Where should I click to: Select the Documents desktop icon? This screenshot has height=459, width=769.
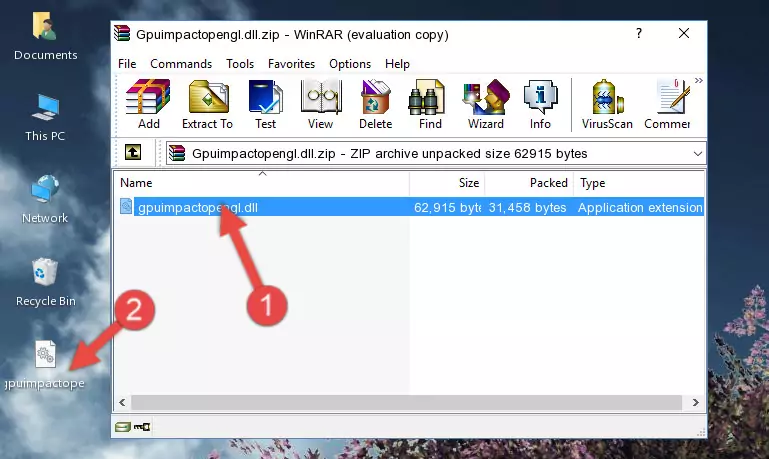tap(45, 37)
